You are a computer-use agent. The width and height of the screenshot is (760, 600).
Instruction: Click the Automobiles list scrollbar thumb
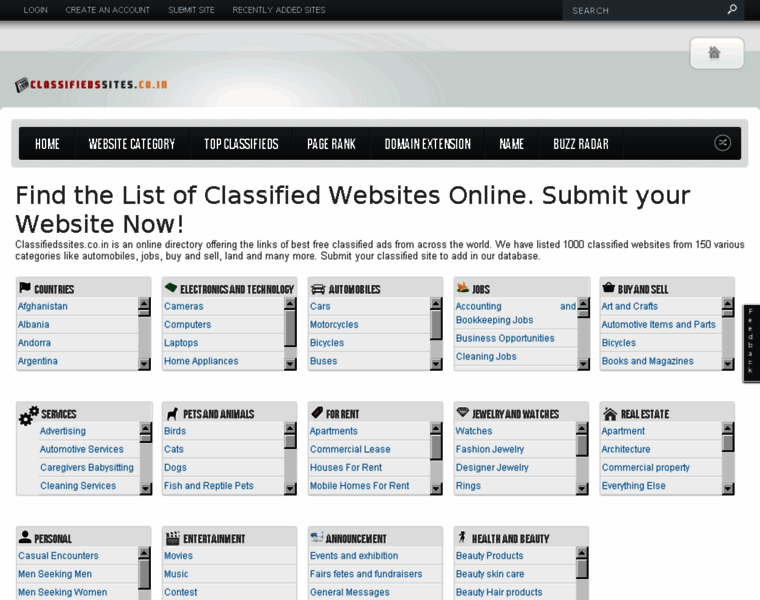(436, 324)
